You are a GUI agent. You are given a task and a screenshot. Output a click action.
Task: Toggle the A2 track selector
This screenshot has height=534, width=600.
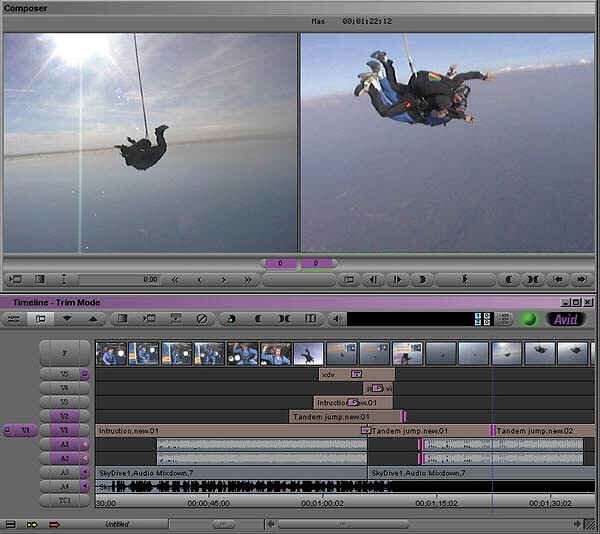point(64,458)
